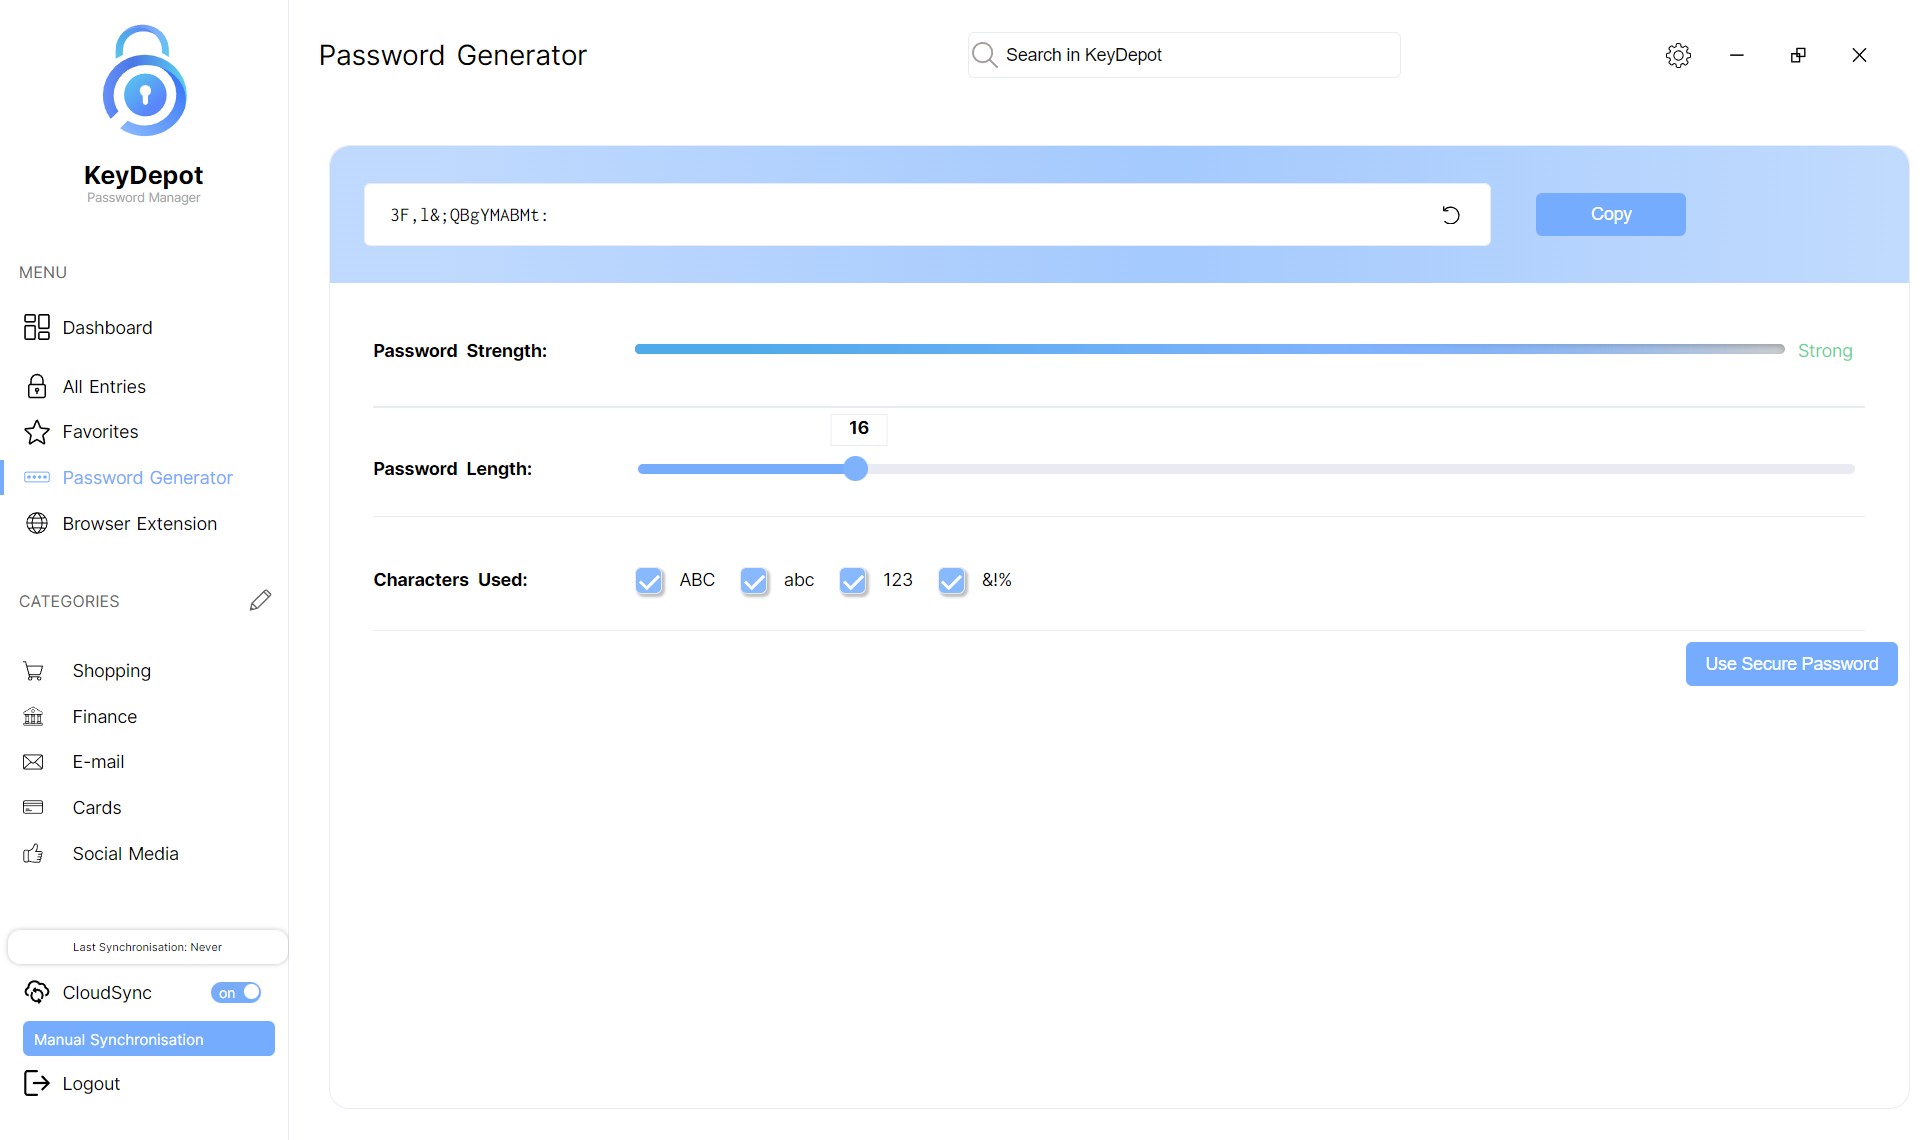Screen dimensions: 1920x1140
Task: Click the Finance bank icon
Action: click(x=33, y=717)
